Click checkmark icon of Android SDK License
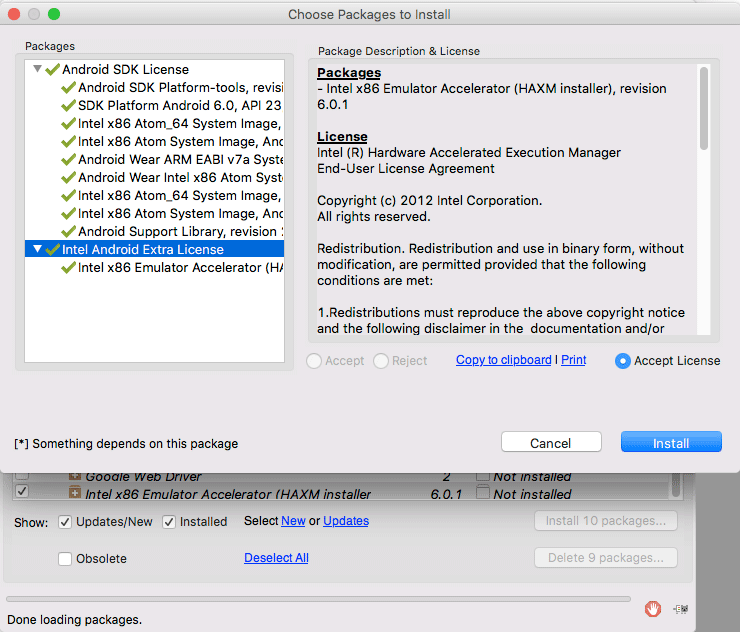Screen dimensions: 740x632 point(52,69)
